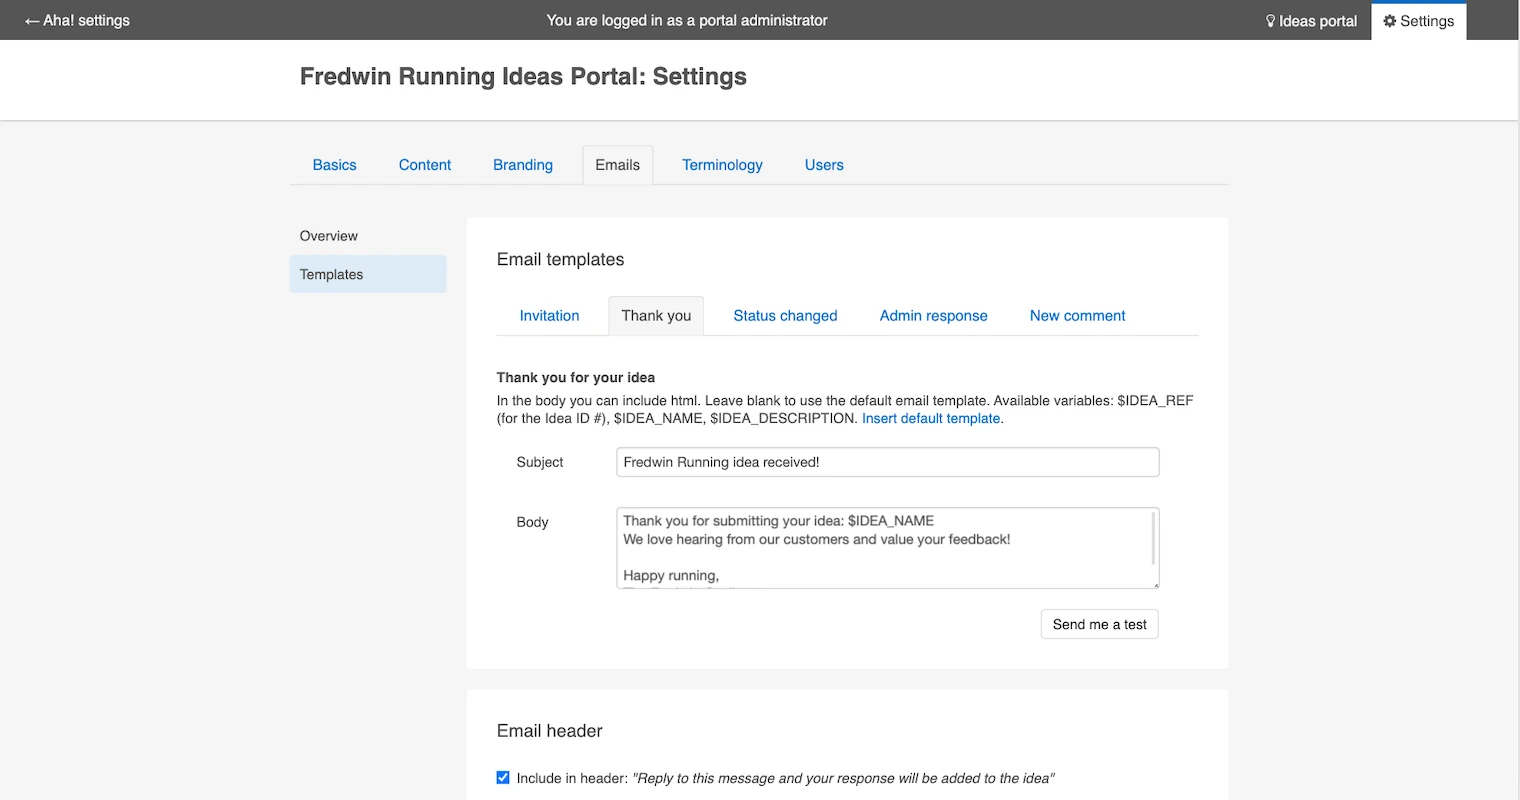Go back to Aha! settings

pos(77,20)
